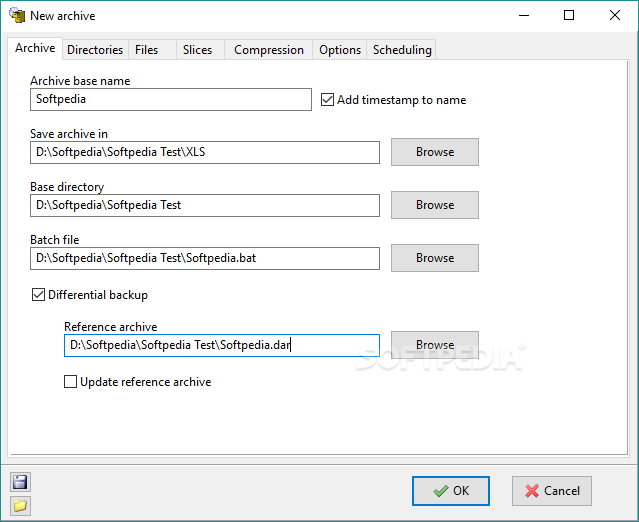Confirm with the OK button
Image resolution: width=639 pixels, height=522 pixels.
[451, 491]
